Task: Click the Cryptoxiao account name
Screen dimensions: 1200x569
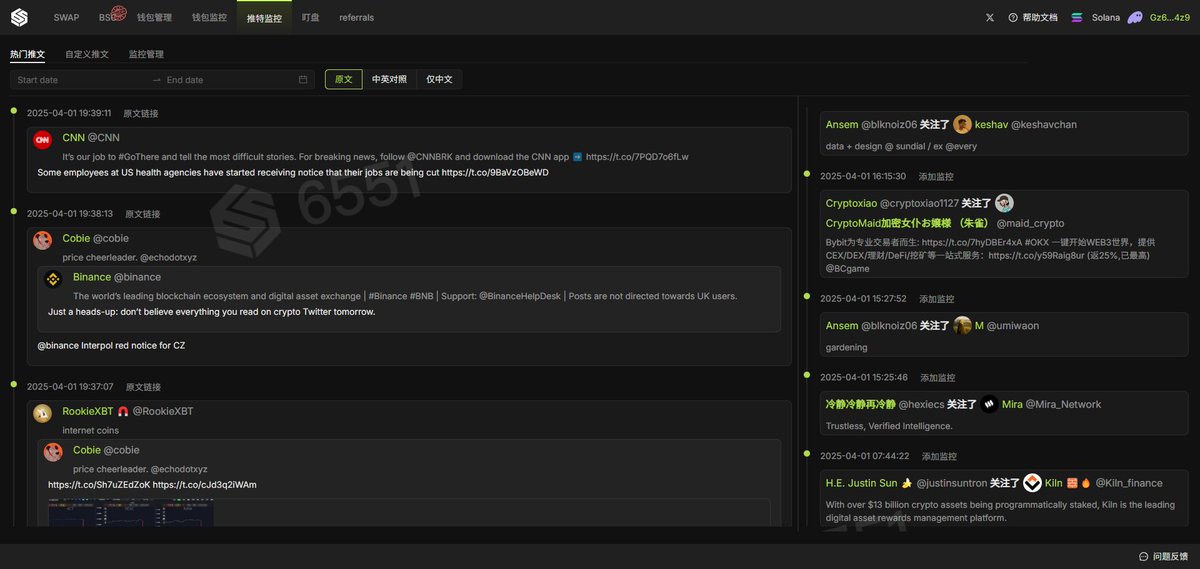Action: [x=851, y=203]
